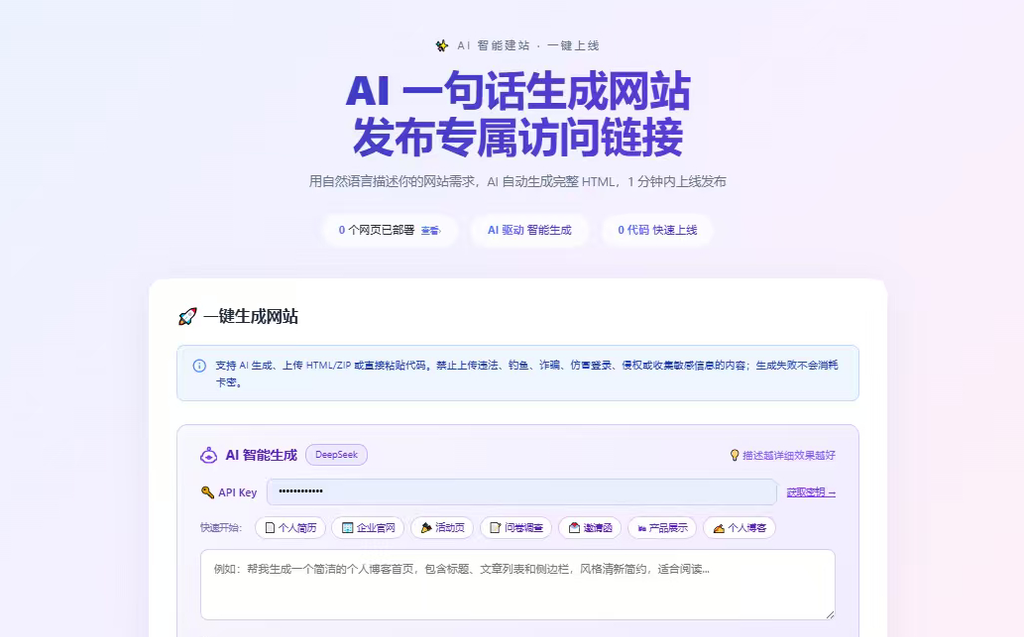Click the subtitle starting 用自然语言描述
1024x637 pixels.
[x=517, y=182]
